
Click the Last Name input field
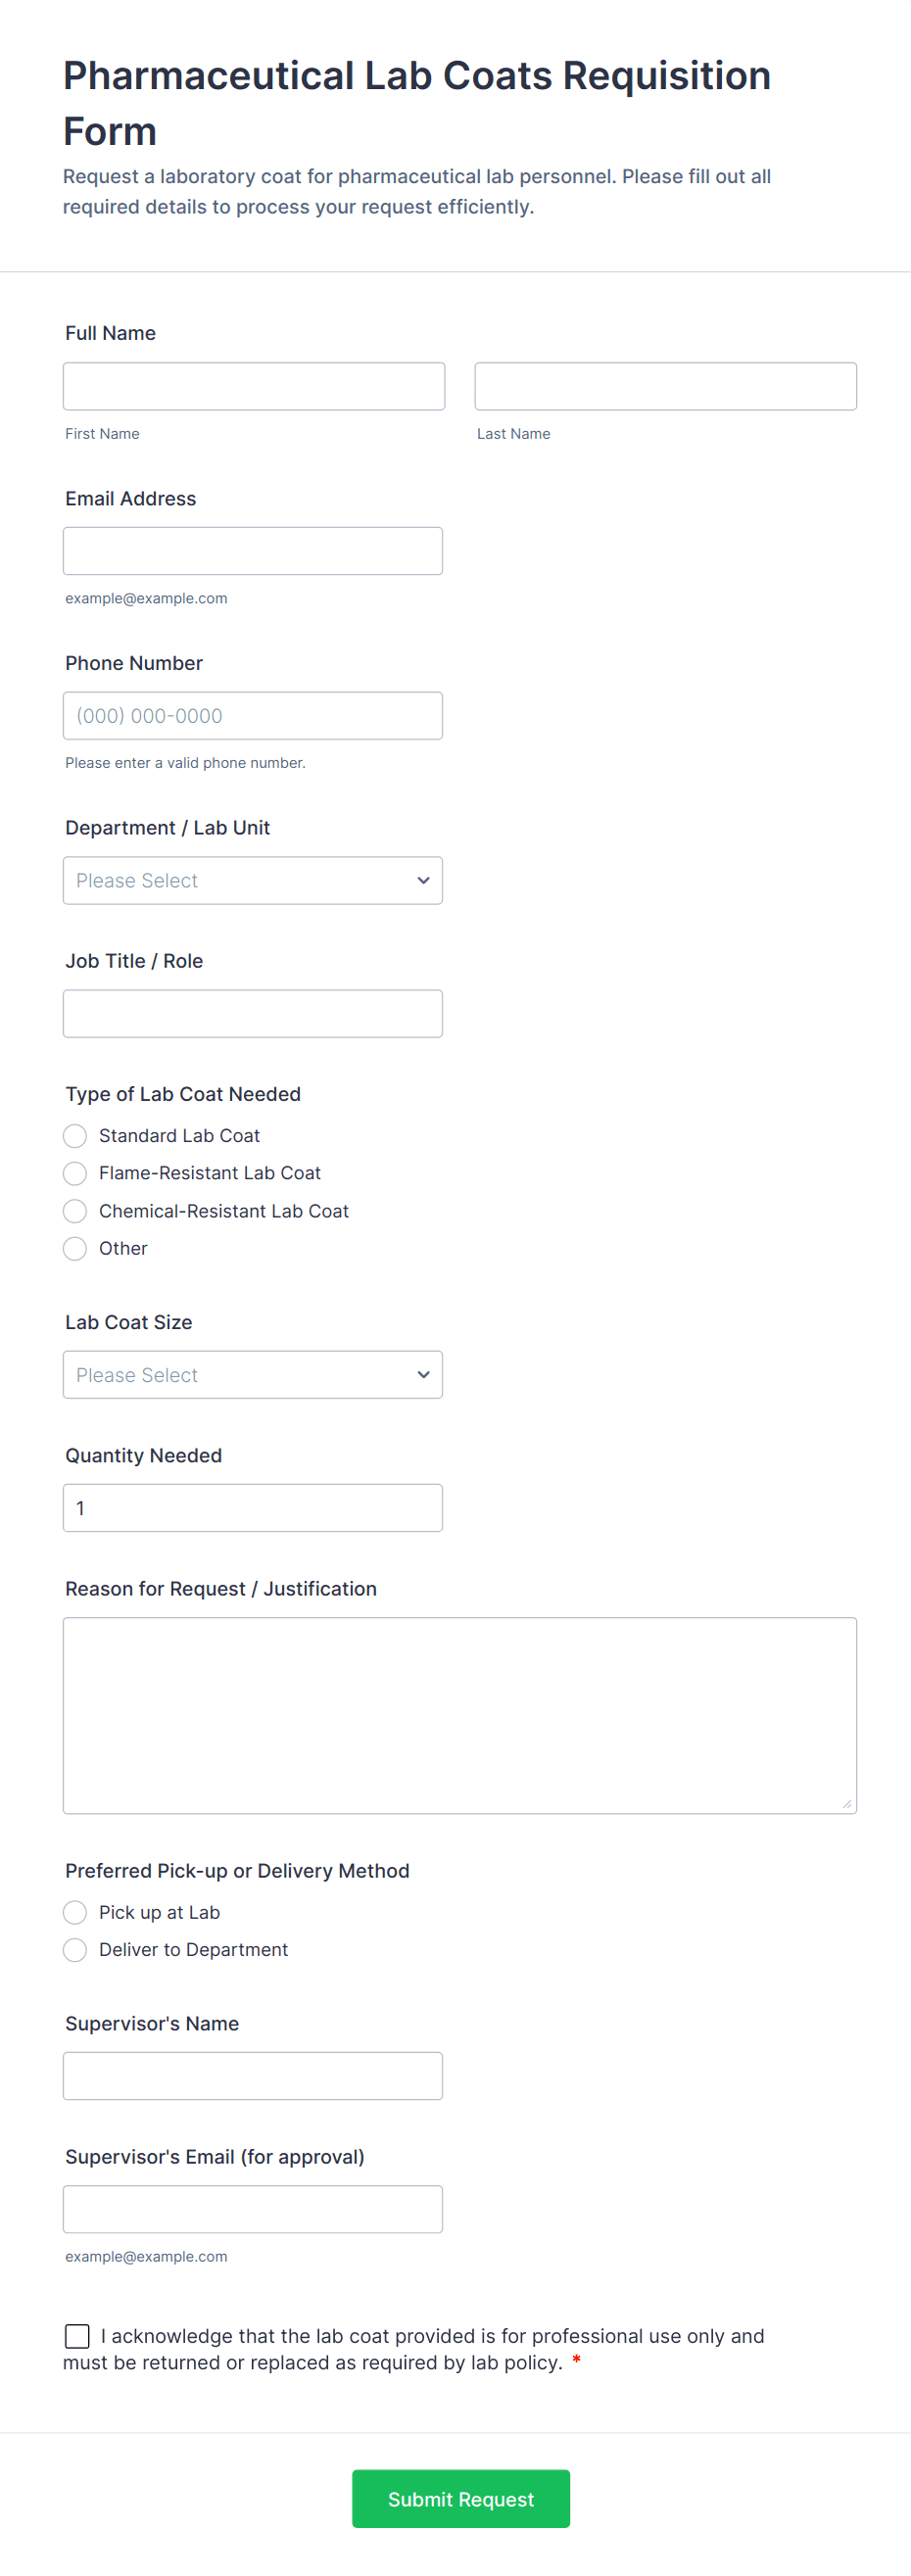pos(665,386)
